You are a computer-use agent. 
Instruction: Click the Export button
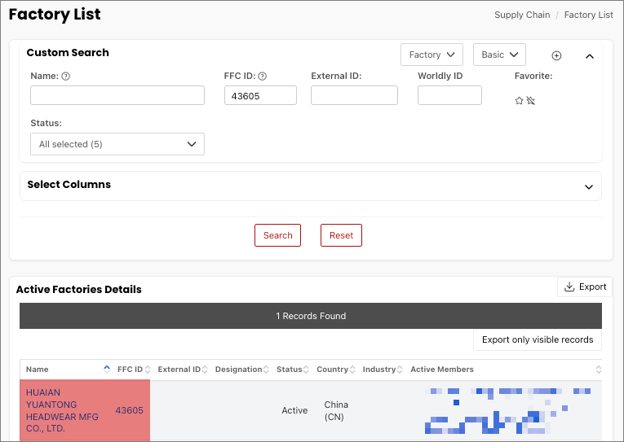(585, 287)
